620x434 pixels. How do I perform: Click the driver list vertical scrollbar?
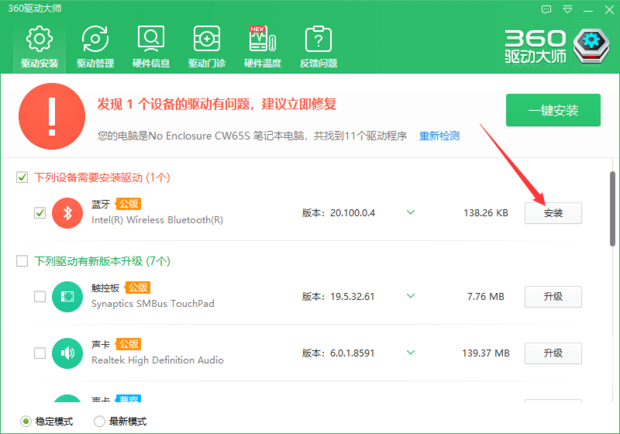[612, 209]
